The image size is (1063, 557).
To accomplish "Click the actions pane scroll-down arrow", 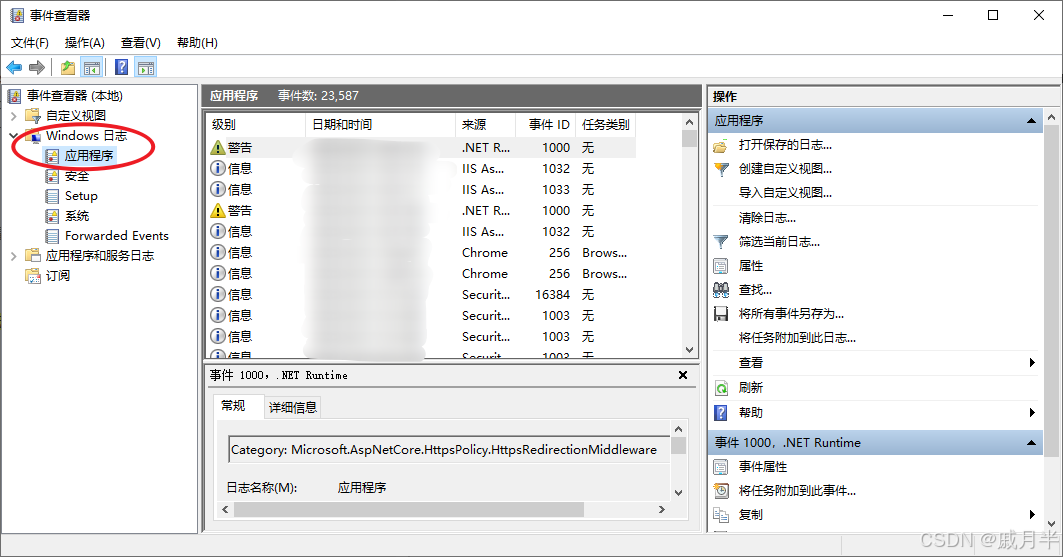I will [x=1051, y=523].
